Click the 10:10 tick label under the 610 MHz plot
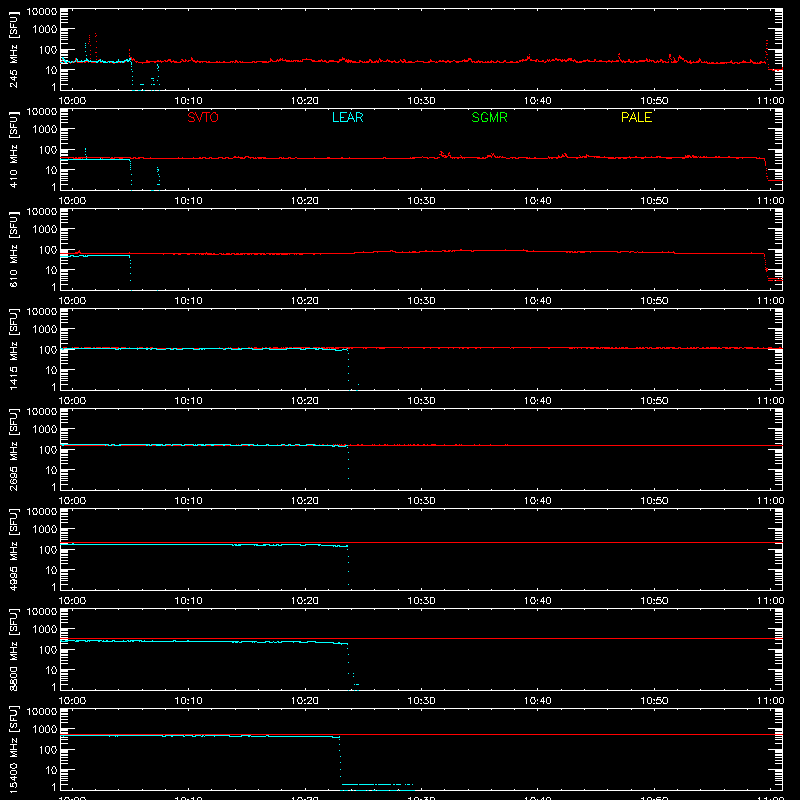The height and width of the screenshot is (800, 800). pyautogui.click(x=188, y=301)
